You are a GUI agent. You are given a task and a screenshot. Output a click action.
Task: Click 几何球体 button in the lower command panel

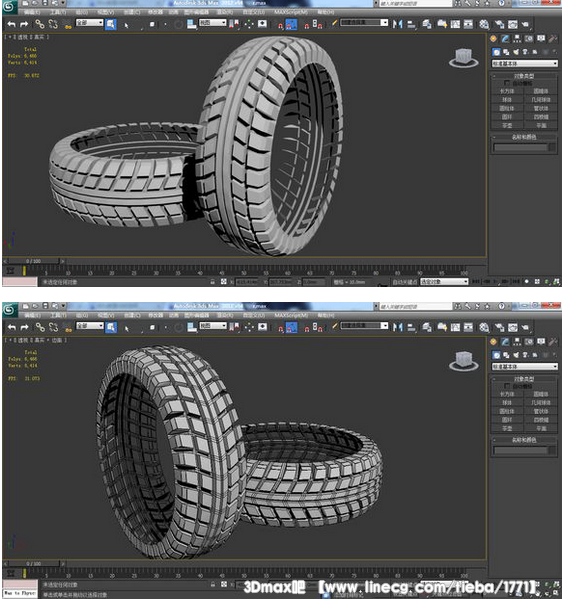(541, 403)
